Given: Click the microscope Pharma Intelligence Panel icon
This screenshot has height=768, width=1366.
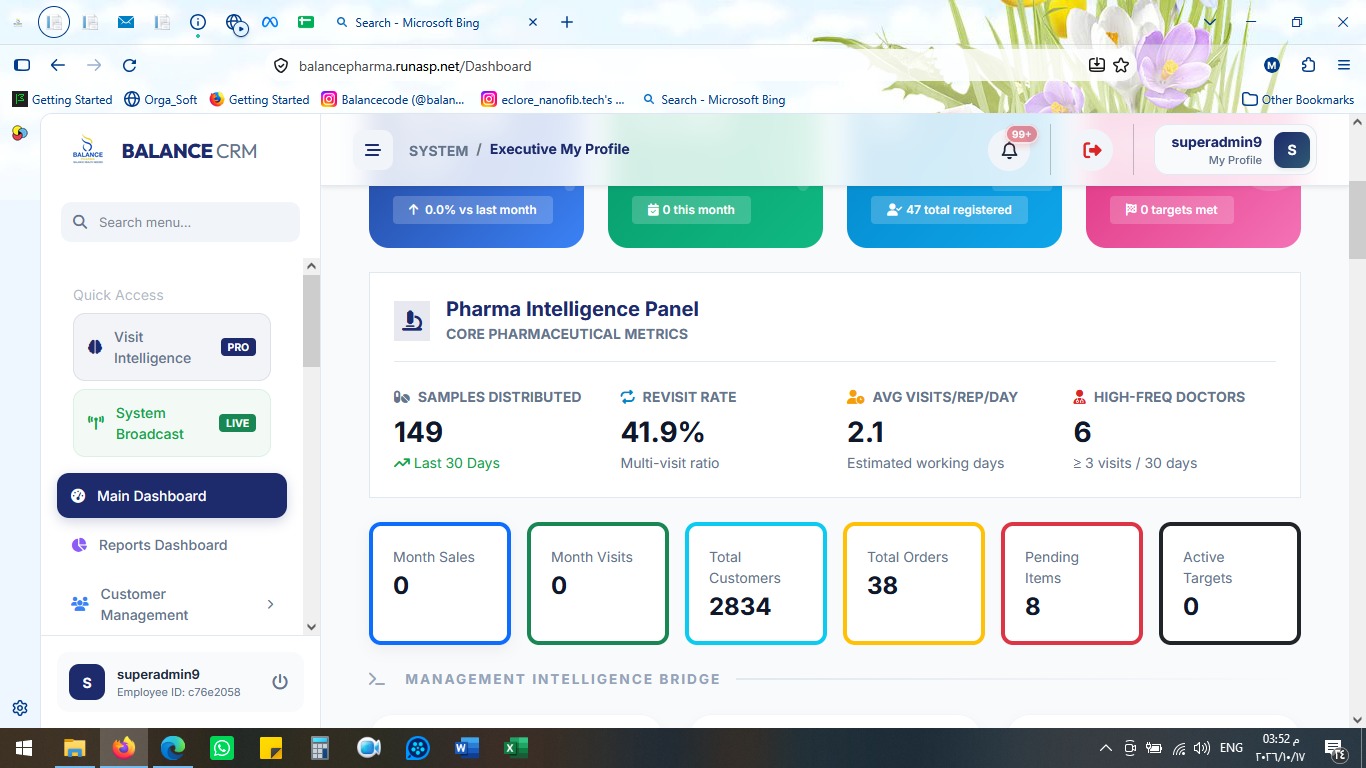Looking at the screenshot, I should click(412, 321).
